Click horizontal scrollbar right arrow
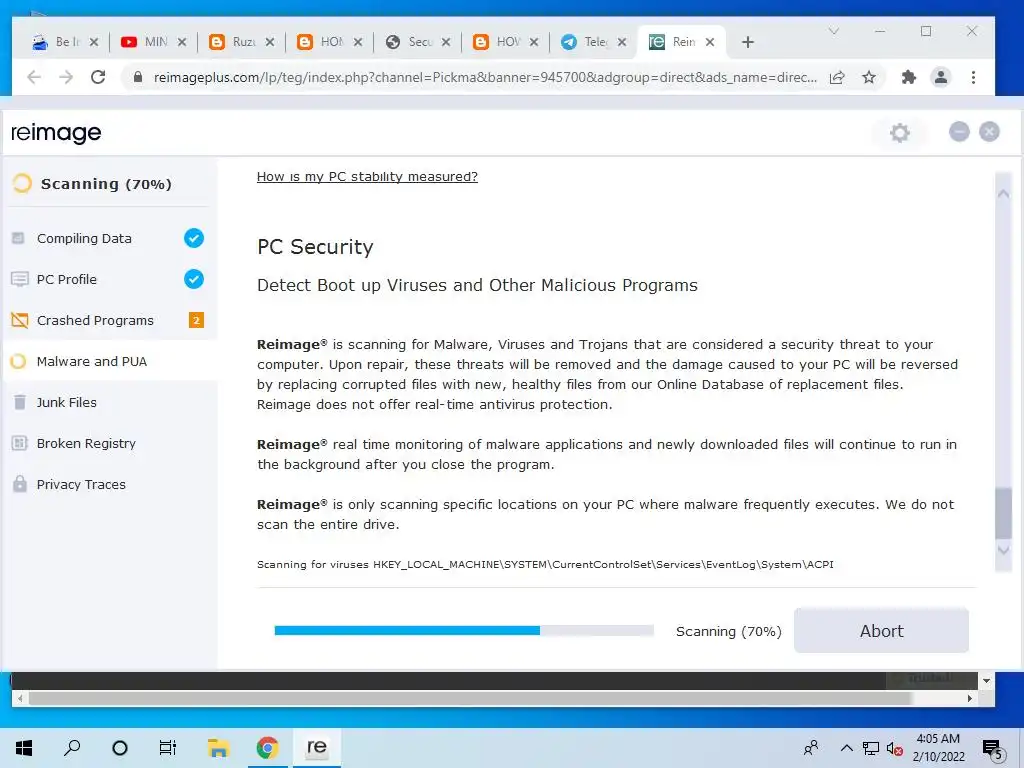 point(970,698)
